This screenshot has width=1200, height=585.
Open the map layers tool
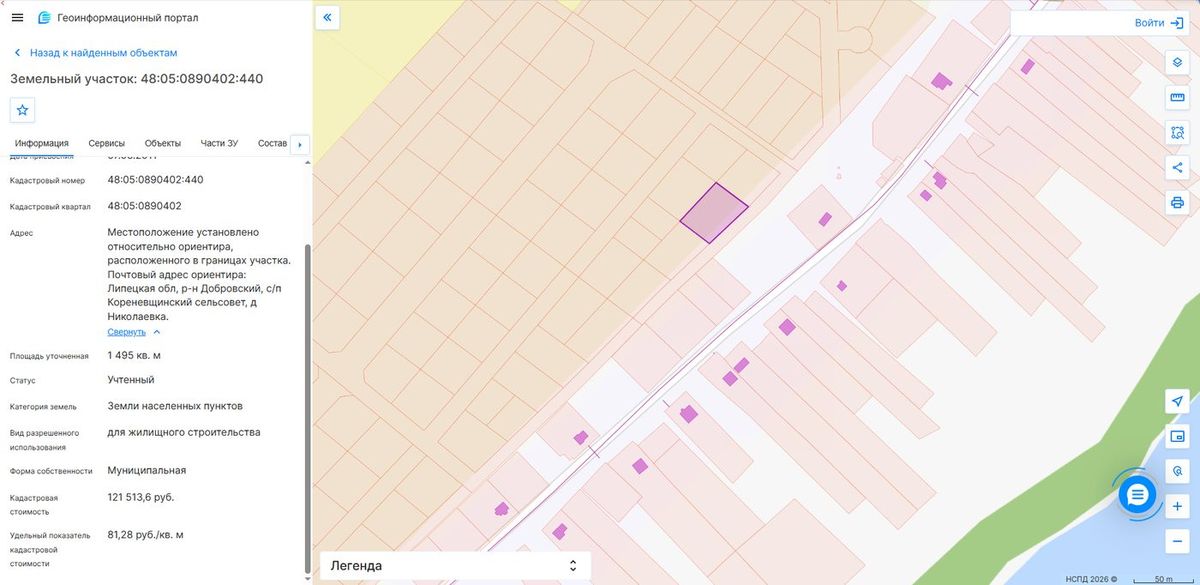(1177, 62)
